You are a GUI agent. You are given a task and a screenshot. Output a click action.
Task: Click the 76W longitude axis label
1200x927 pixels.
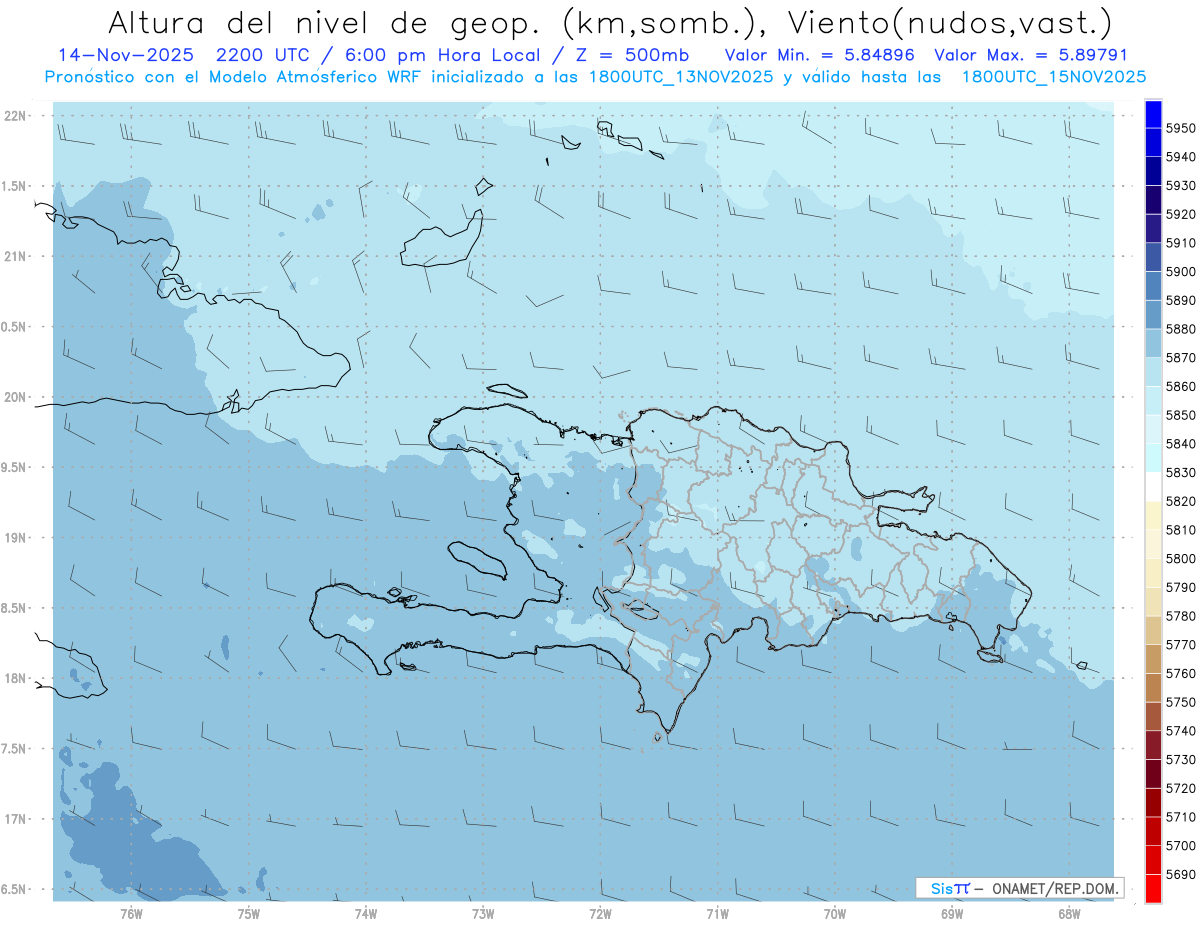132,913
